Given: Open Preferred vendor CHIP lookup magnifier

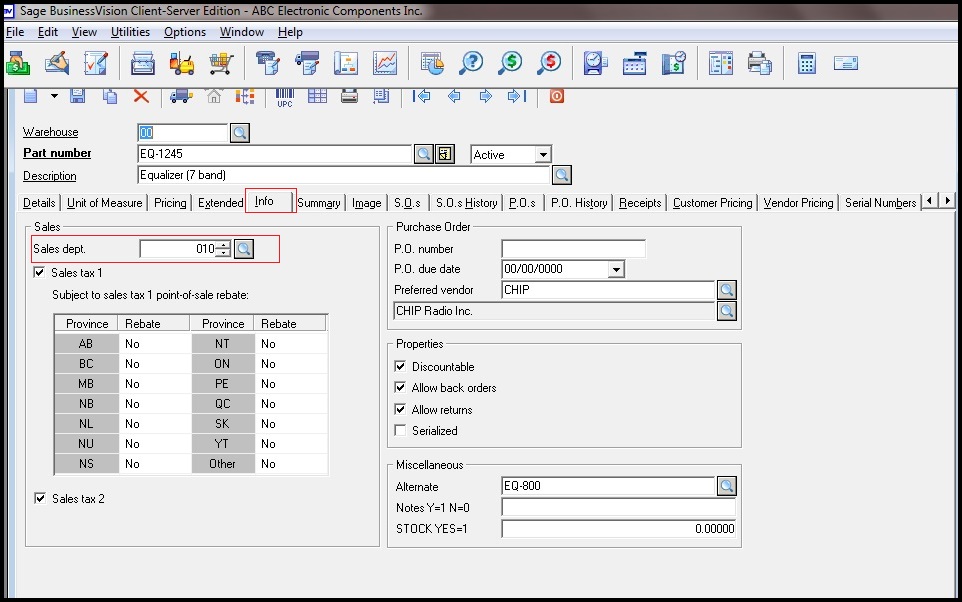Looking at the screenshot, I should point(727,290).
